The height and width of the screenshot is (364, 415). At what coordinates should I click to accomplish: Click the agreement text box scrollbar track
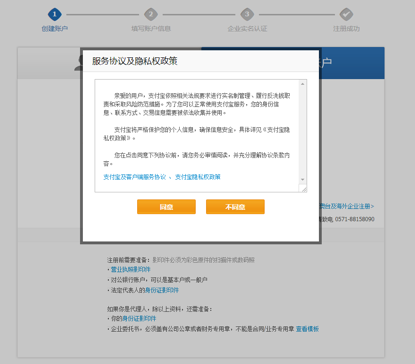coord(302,132)
